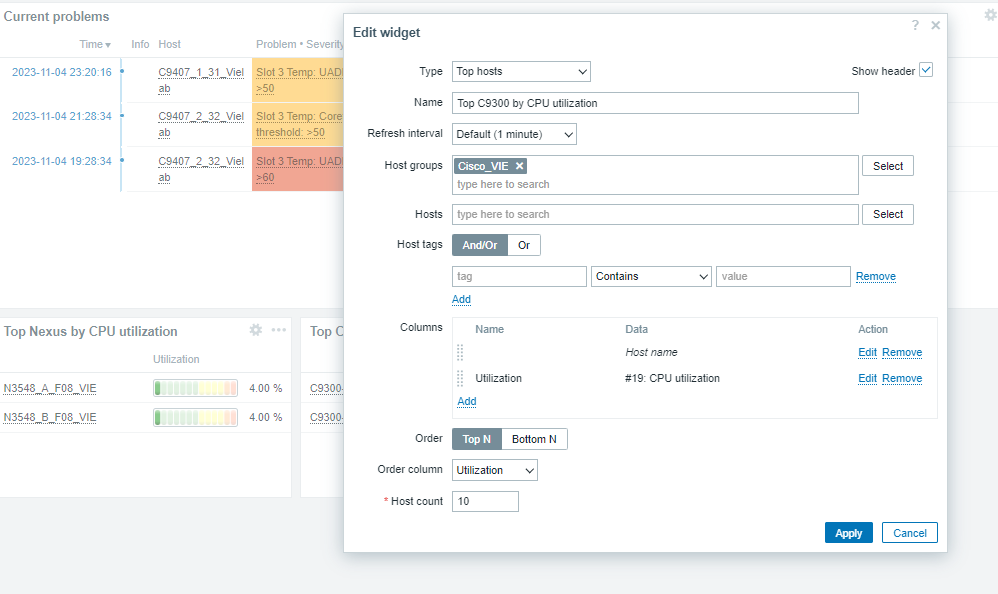This screenshot has width=998, height=594.
Task: Remove Cisco_VIE tag from Host groups
Action: [519, 166]
